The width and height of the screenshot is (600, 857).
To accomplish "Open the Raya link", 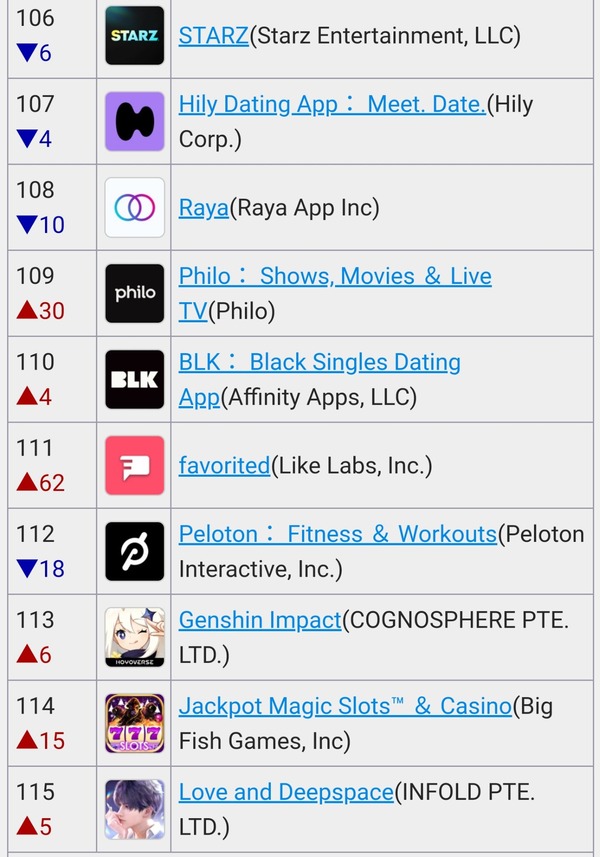I will (x=204, y=208).
